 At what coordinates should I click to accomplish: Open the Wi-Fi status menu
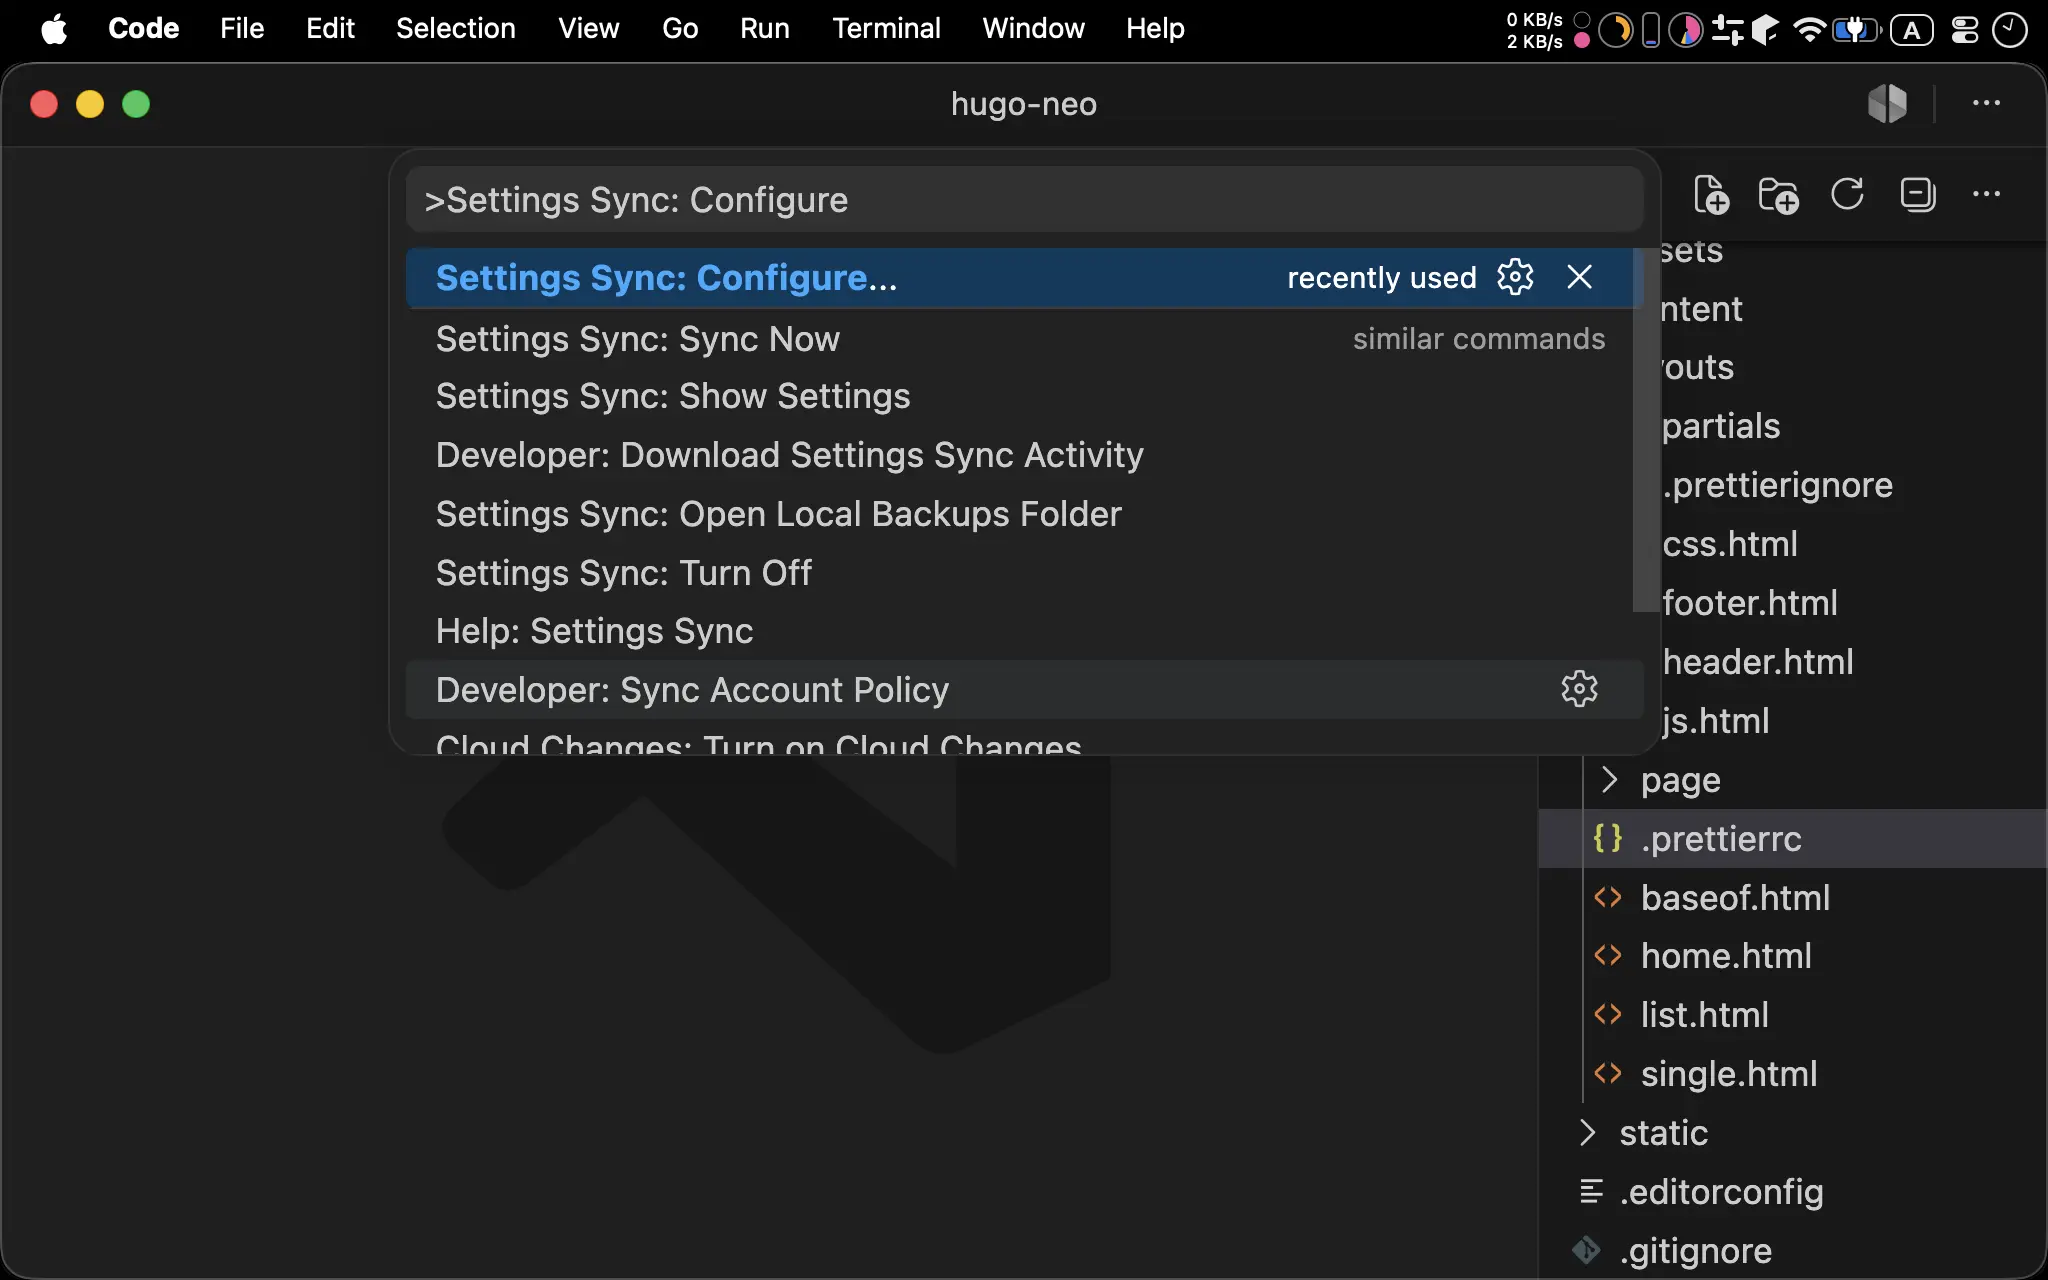coord(1809,29)
